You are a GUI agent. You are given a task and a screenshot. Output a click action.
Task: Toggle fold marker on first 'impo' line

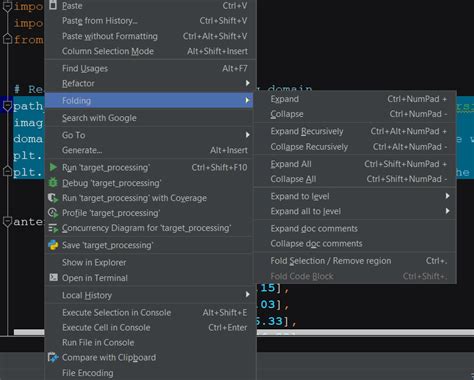(x=7, y=7)
